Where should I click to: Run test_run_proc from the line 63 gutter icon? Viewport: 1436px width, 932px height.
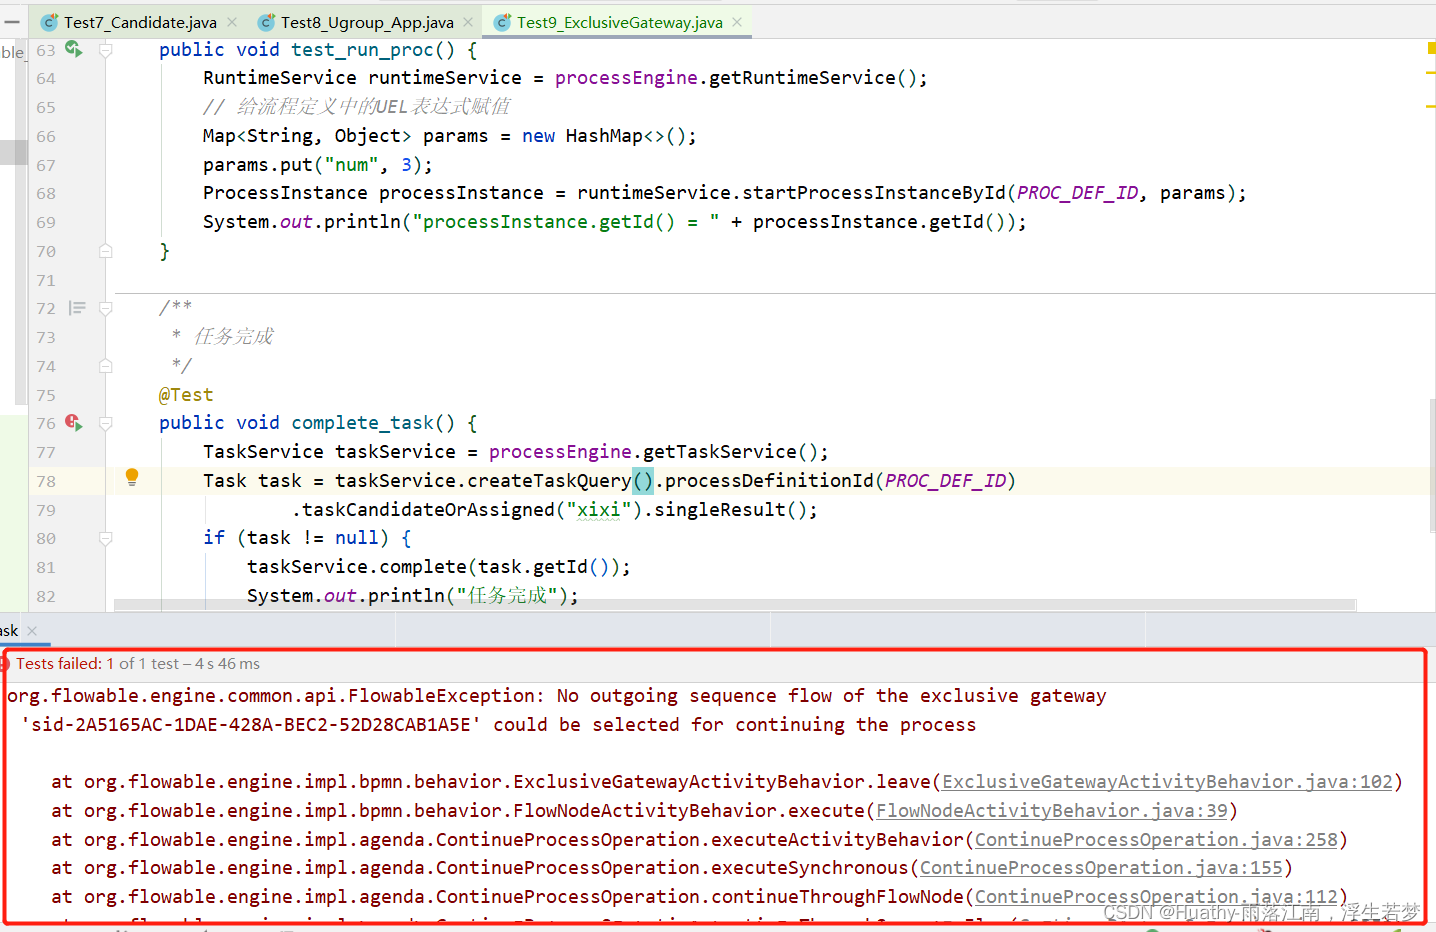click(x=74, y=49)
